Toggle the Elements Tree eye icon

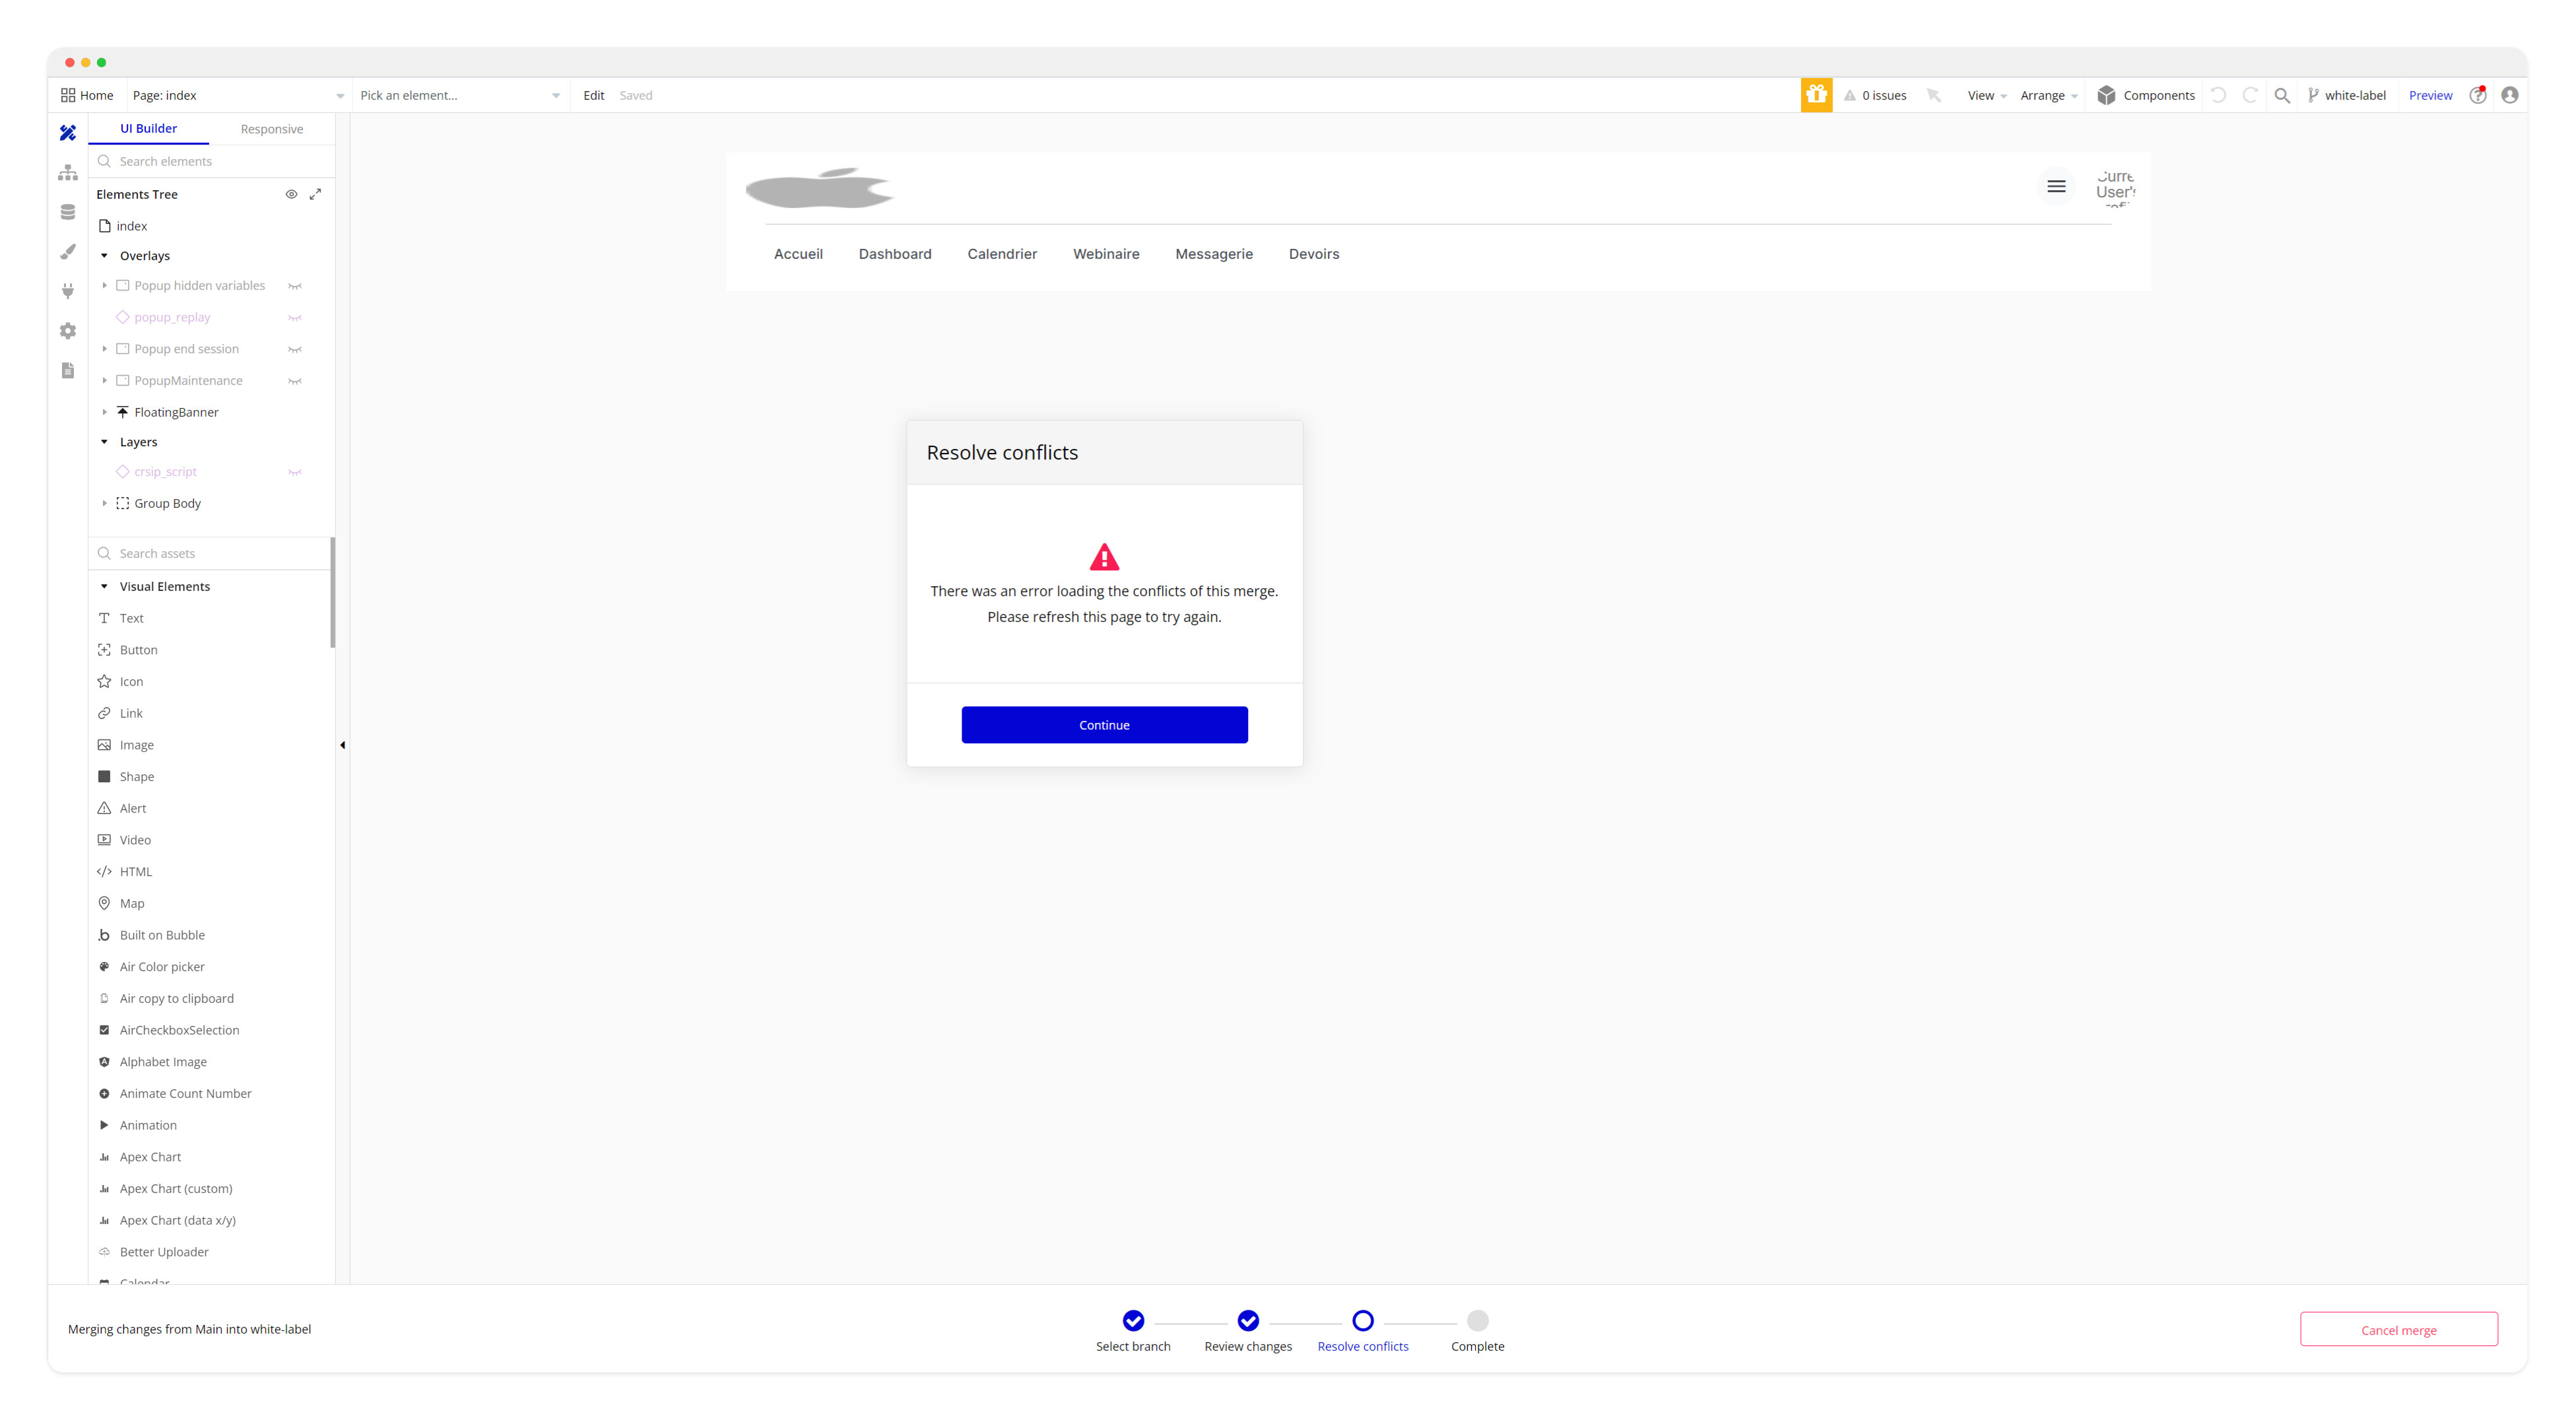coord(291,194)
